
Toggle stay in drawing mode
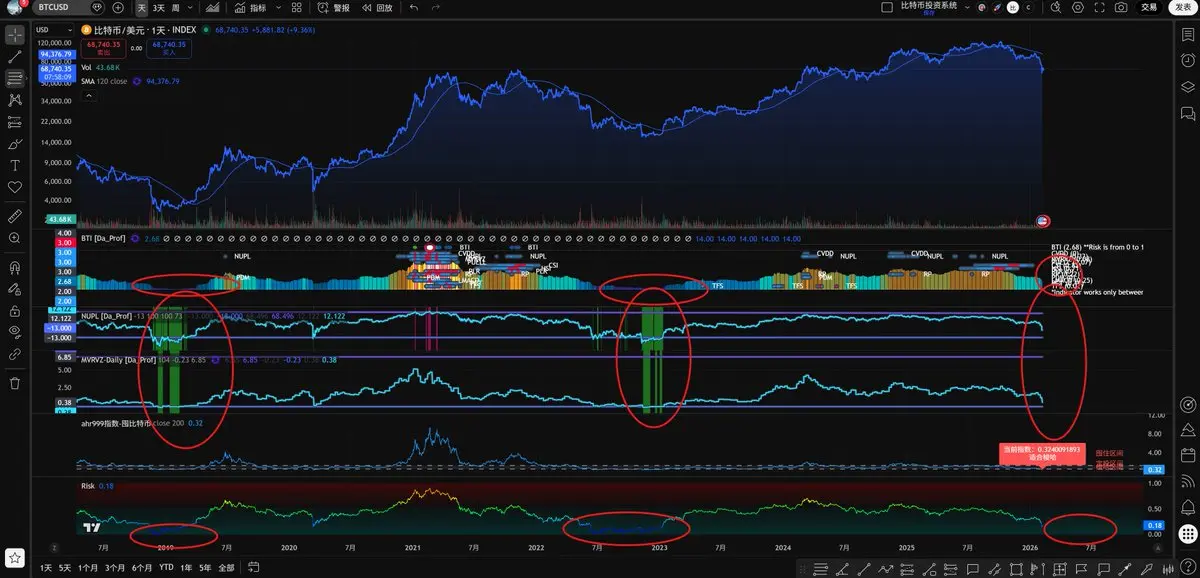click(x=15, y=289)
